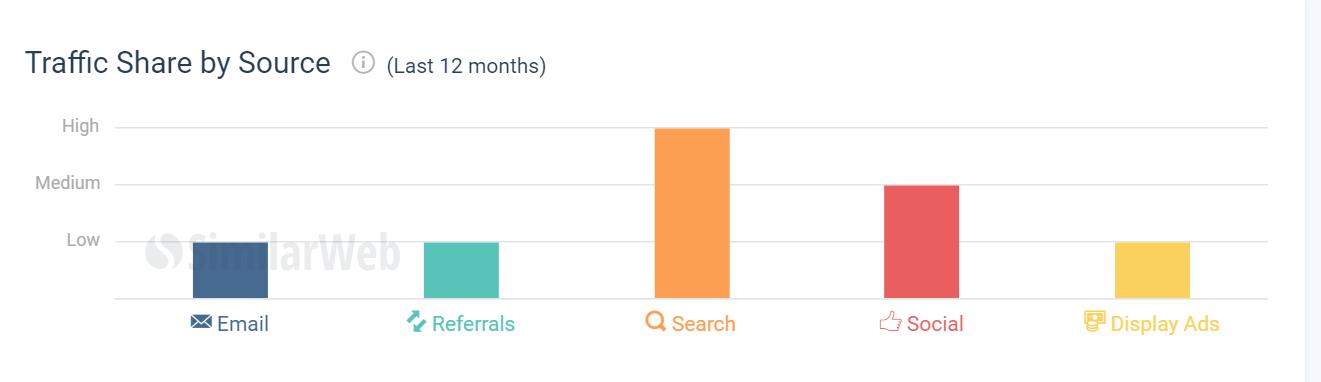Click the Search magnifier icon
1321x382 pixels.
pyautogui.click(x=656, y=322)
